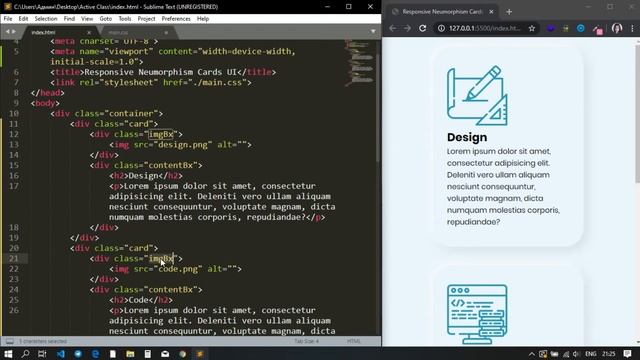The width and height of the screenshot is (640, 360).
Task: Open the volume control in system tray
Action: (576, 354)
